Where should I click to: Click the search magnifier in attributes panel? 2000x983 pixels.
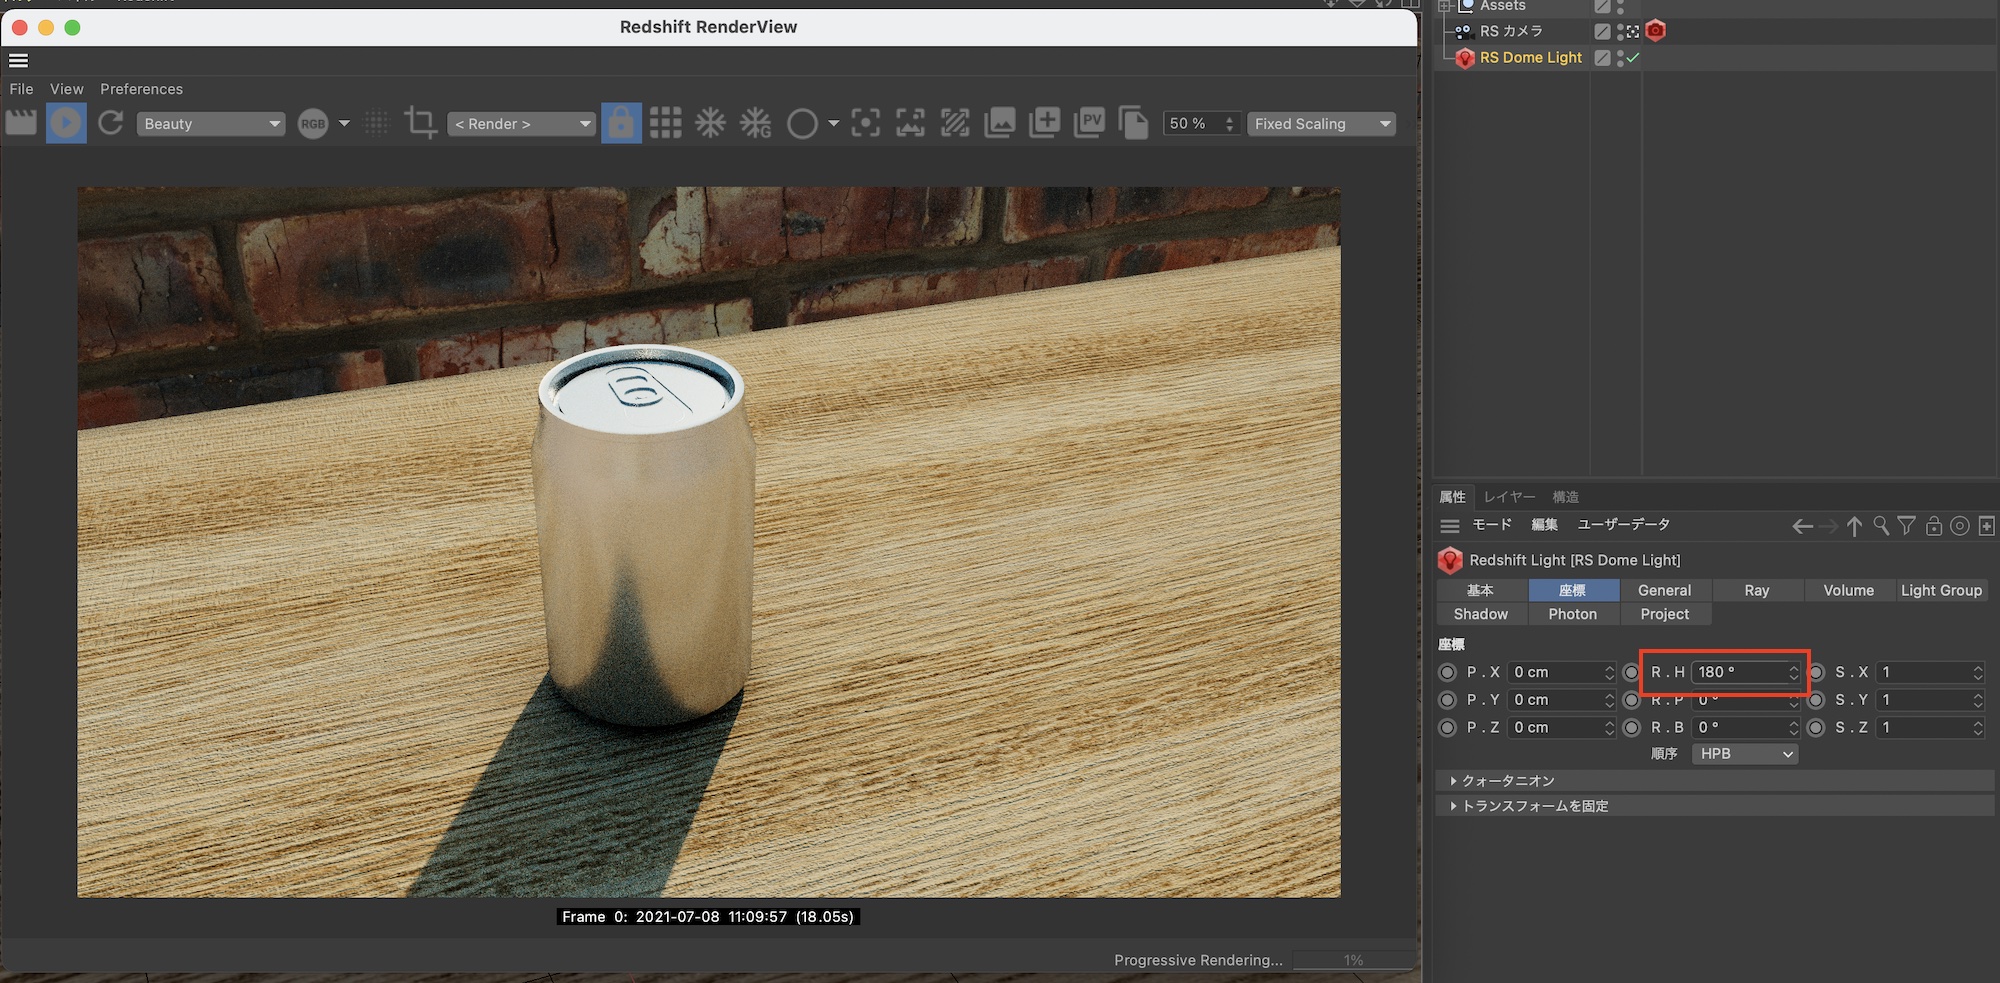[1881, 526]
